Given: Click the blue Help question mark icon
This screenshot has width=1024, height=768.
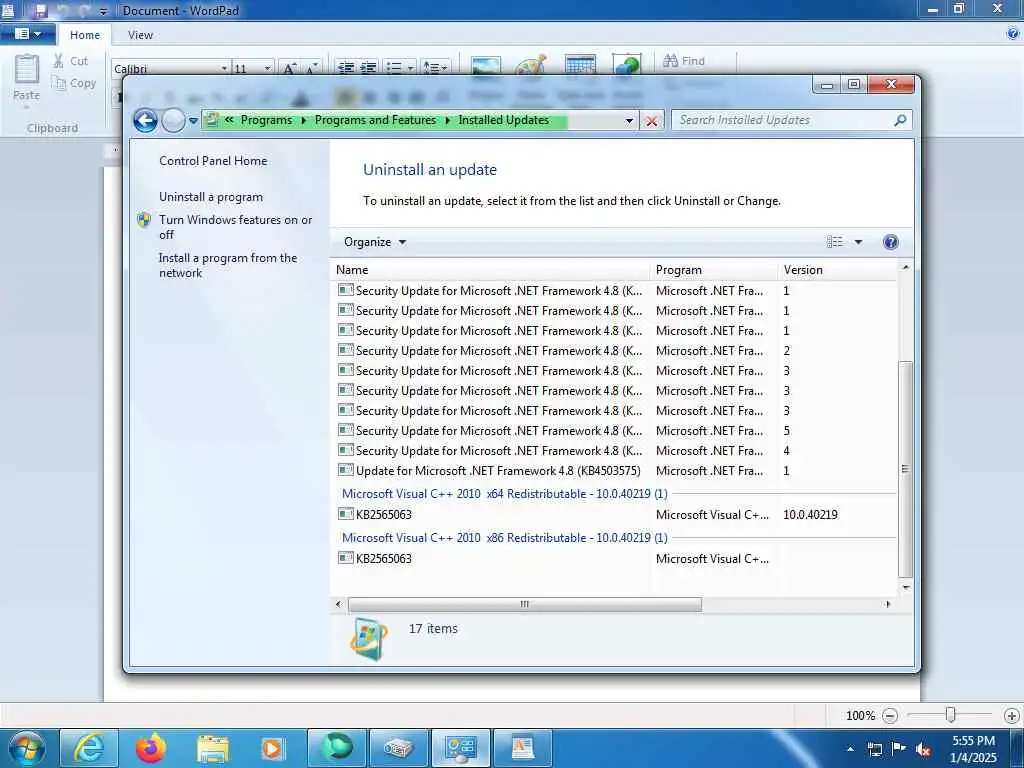Looking at the screenshot, I should pos(890,242).
